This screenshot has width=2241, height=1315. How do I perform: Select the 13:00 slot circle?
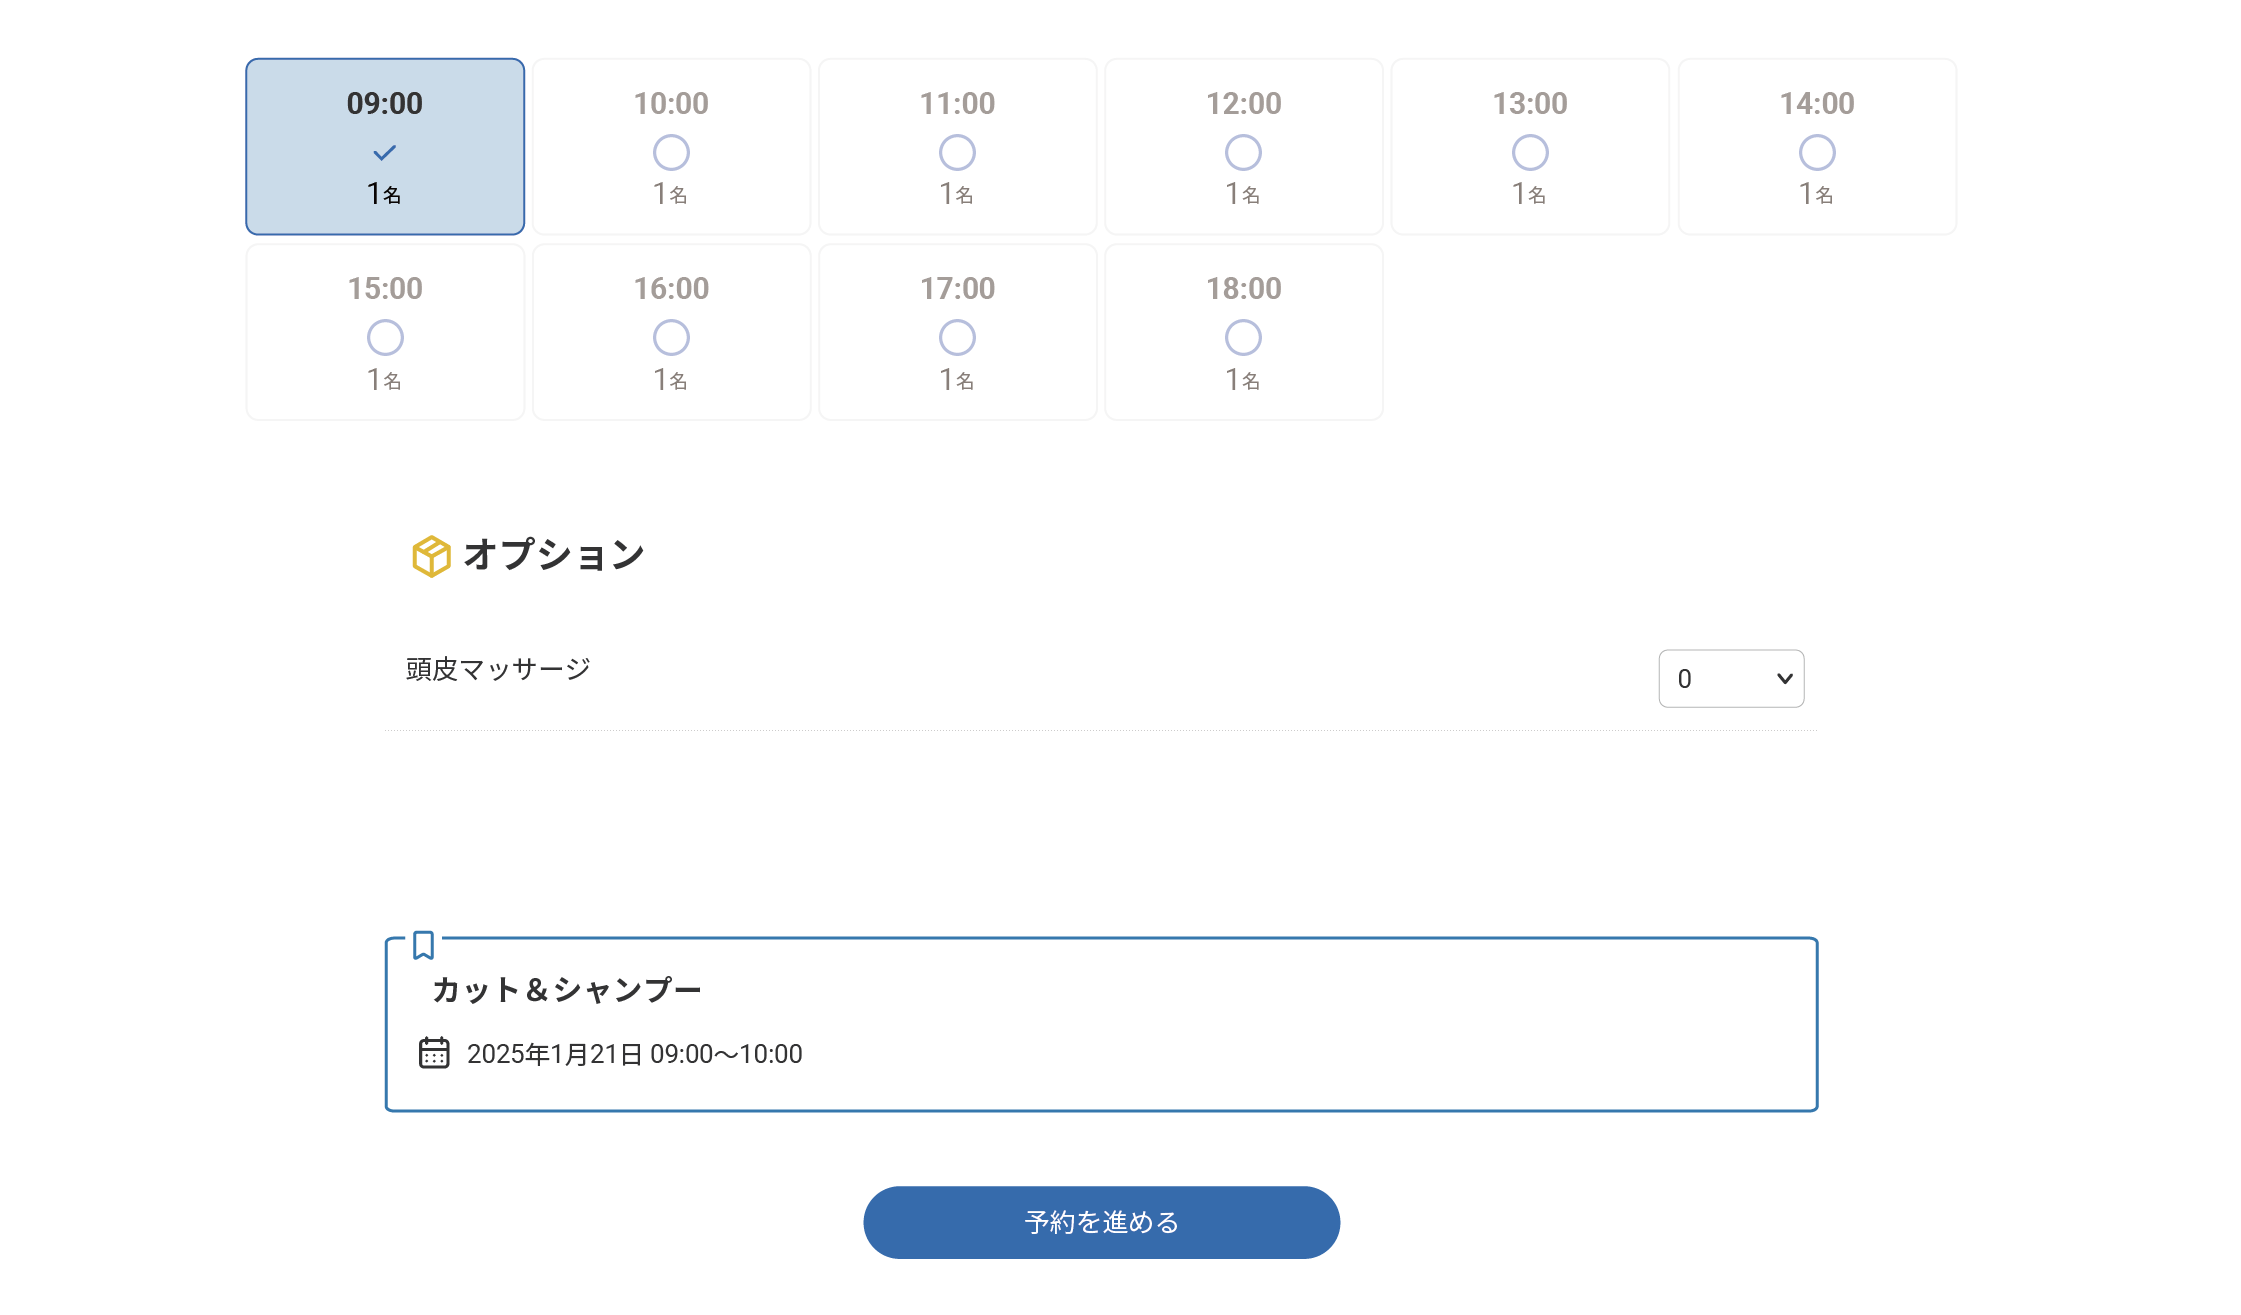(1530, 153)
